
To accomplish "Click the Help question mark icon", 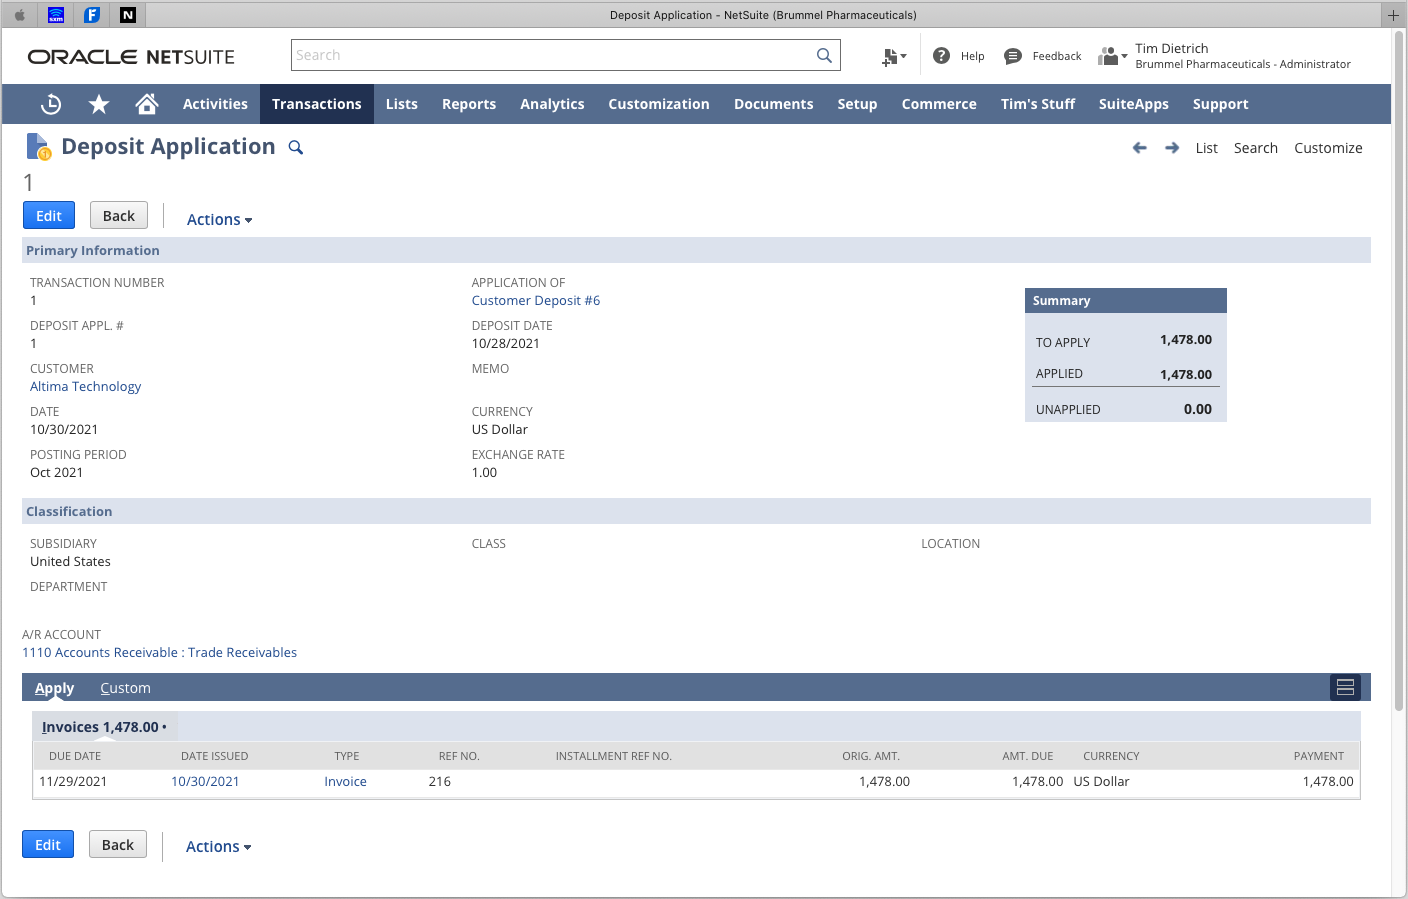I will (941, 56).
